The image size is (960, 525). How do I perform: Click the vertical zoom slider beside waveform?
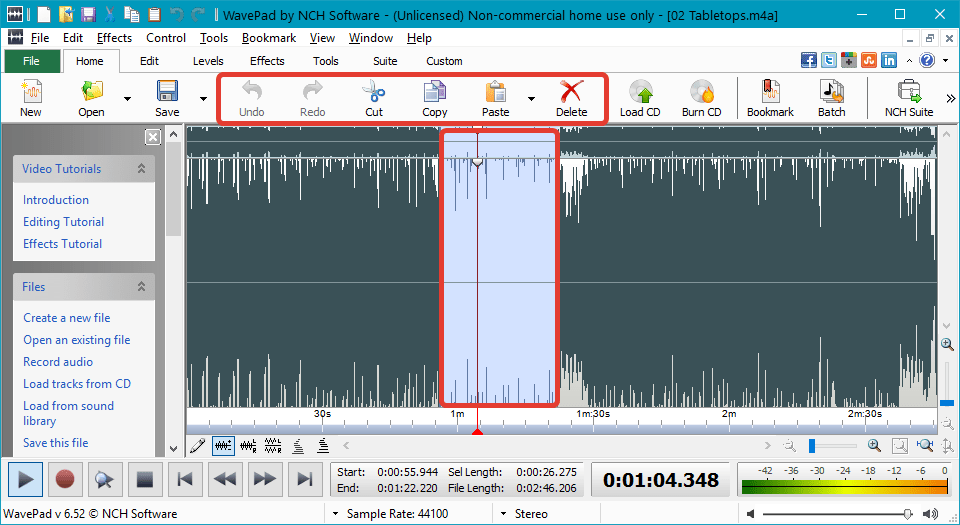(947, 403)
